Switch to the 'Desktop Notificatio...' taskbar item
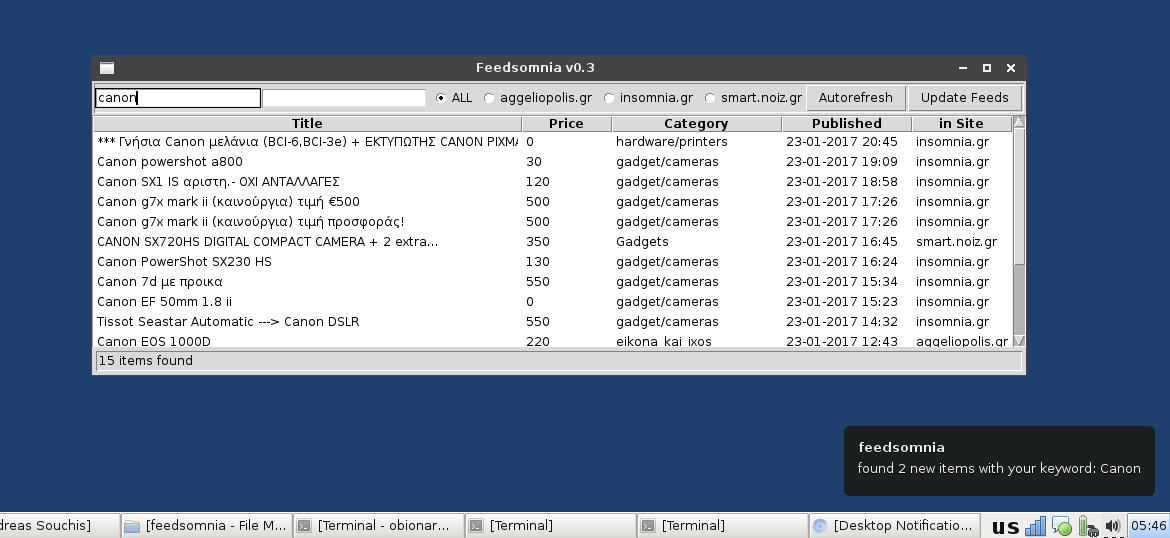The width and height of the screenshot is (1170, 538). [x=894, y=525]
